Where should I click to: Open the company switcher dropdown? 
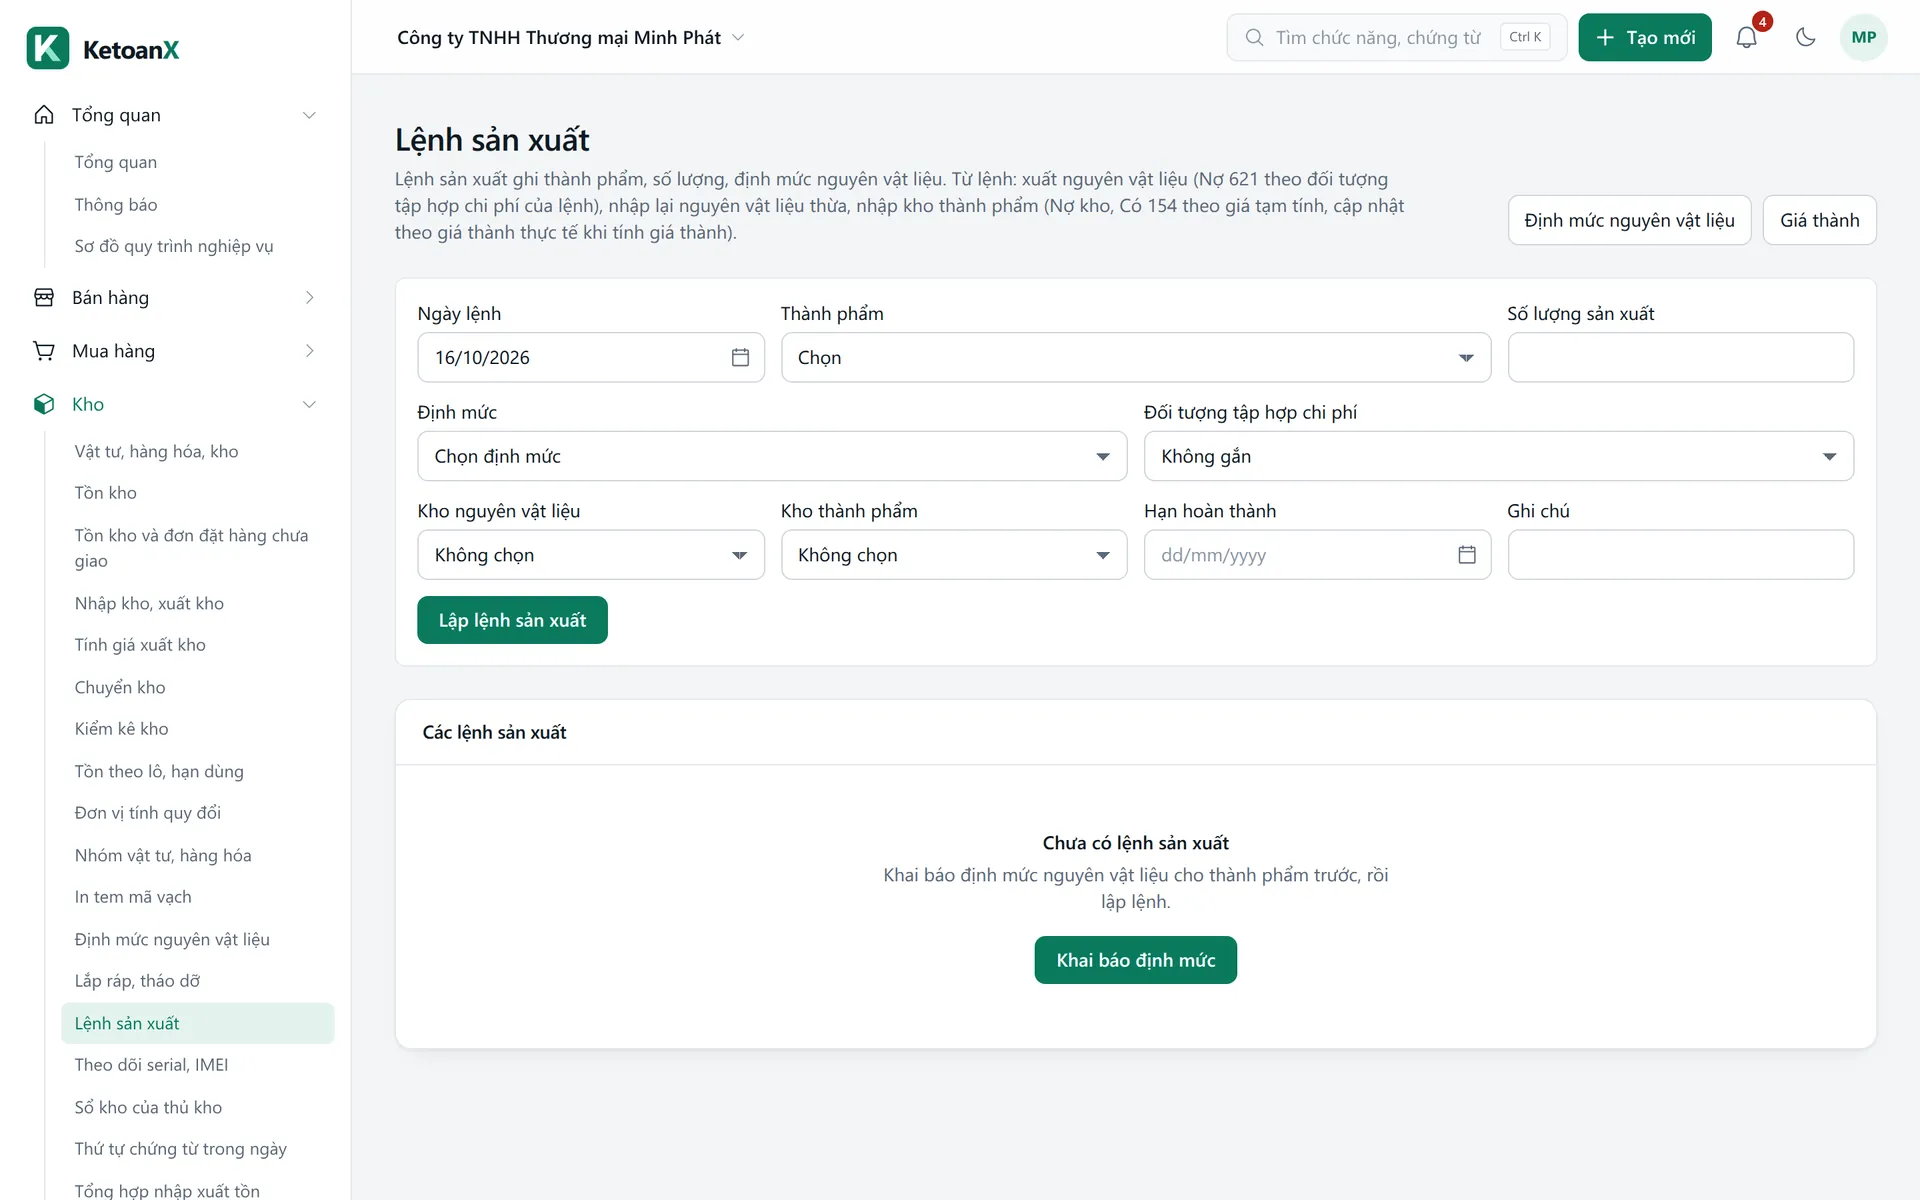point(571,38)
